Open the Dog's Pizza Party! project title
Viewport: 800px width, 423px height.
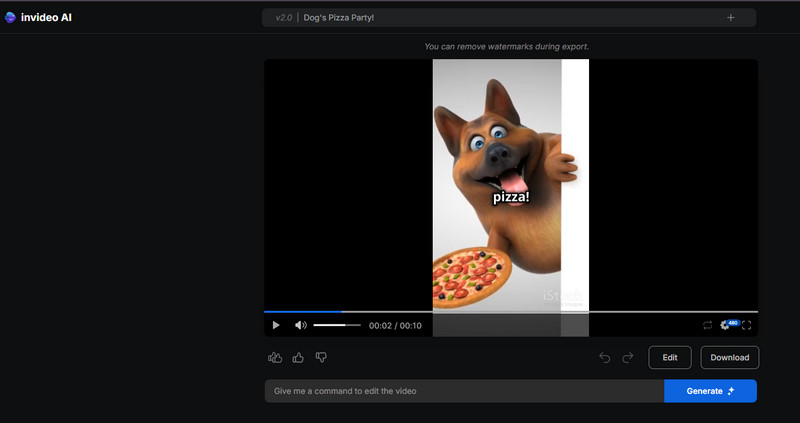(339, 18)
